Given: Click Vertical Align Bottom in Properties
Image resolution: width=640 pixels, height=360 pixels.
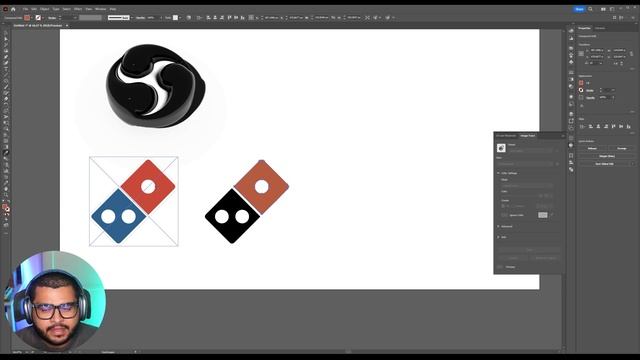Looking at the screenshot, I should [x=629, y=127].
